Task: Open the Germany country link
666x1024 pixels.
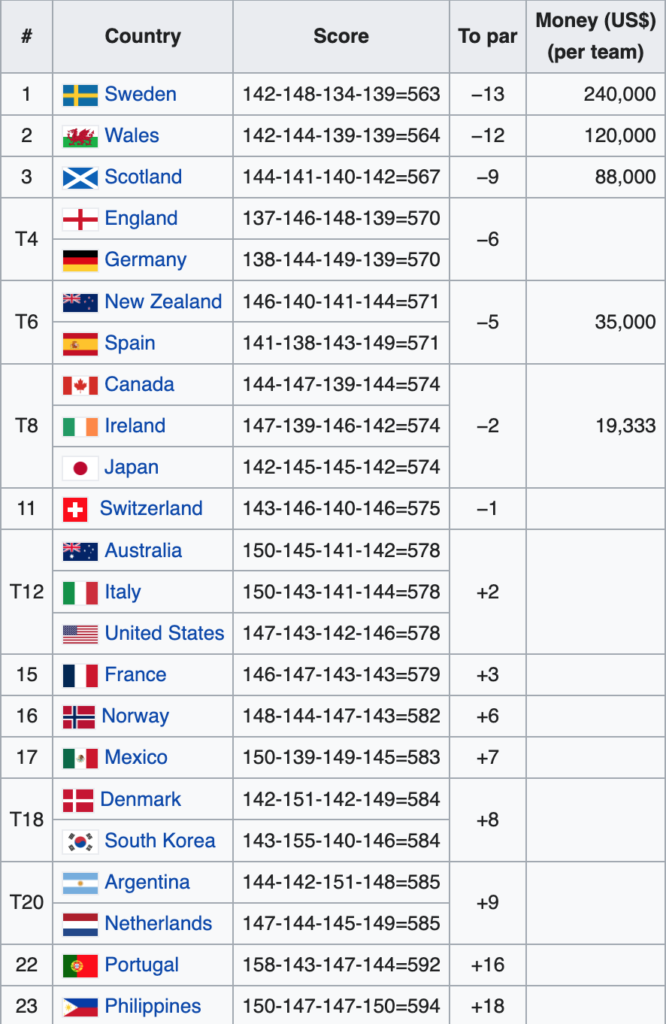Action: (145, 260)
